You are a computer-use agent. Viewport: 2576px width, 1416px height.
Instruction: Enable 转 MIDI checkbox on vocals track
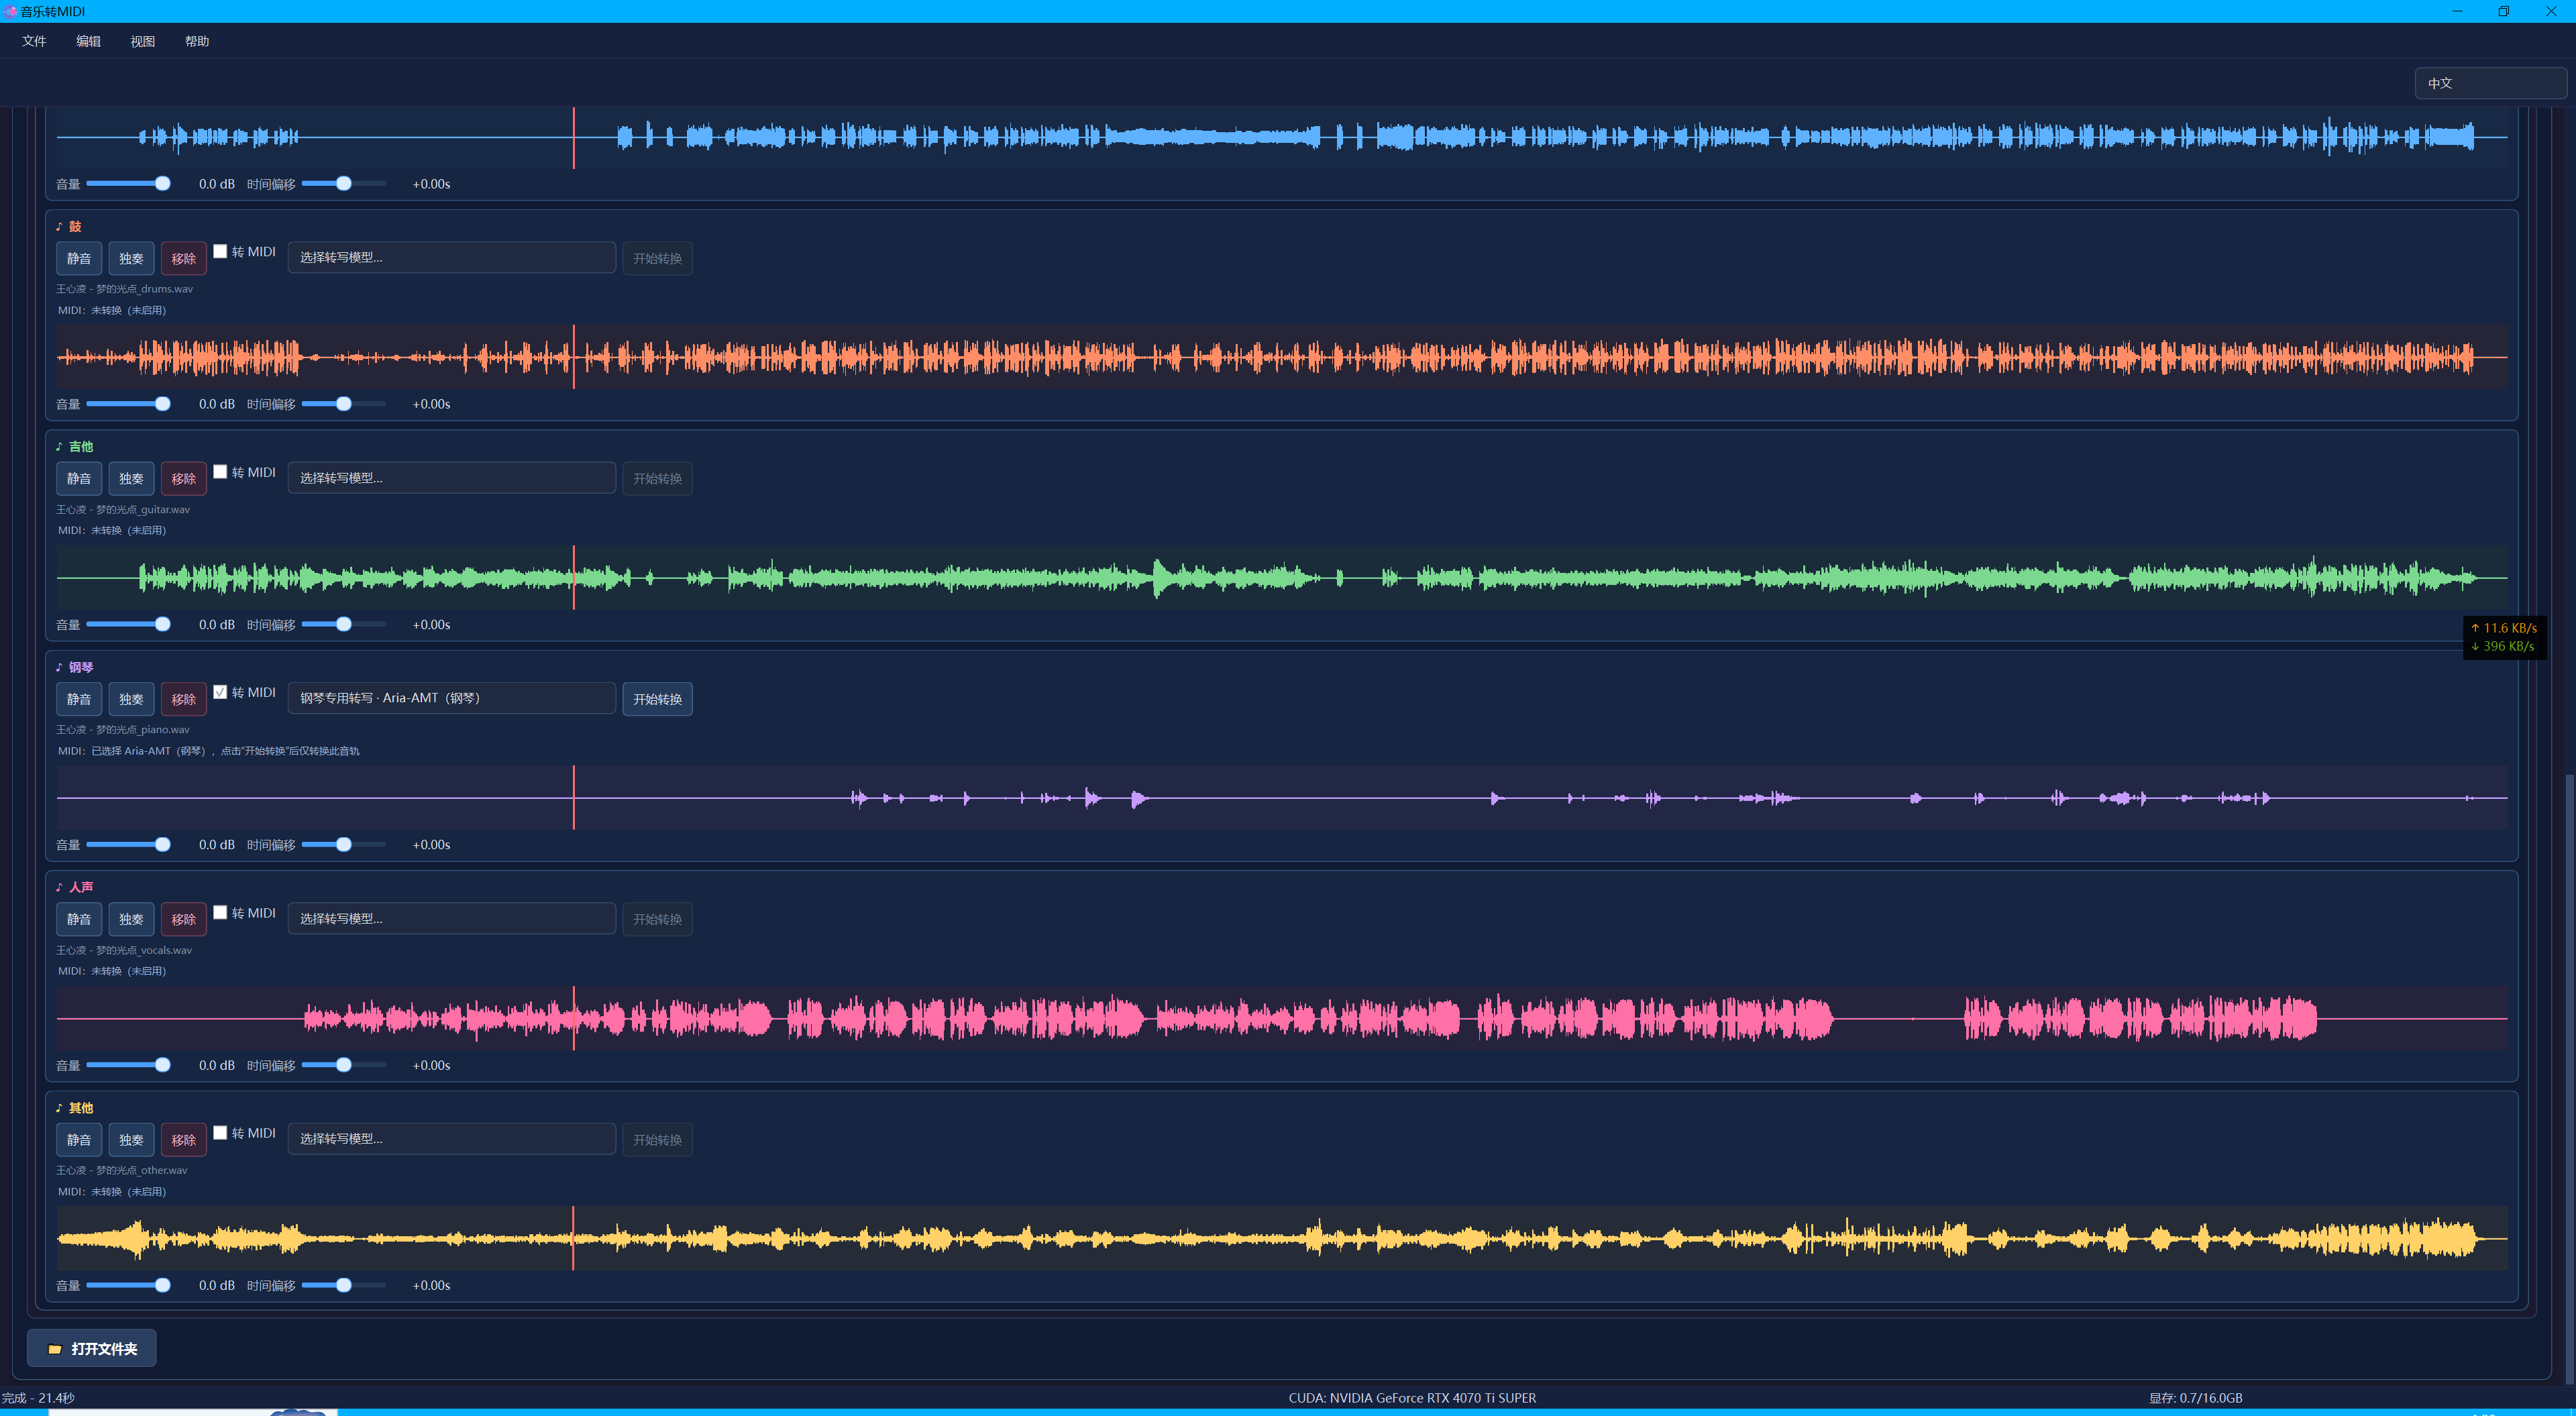tap(220, 912)
